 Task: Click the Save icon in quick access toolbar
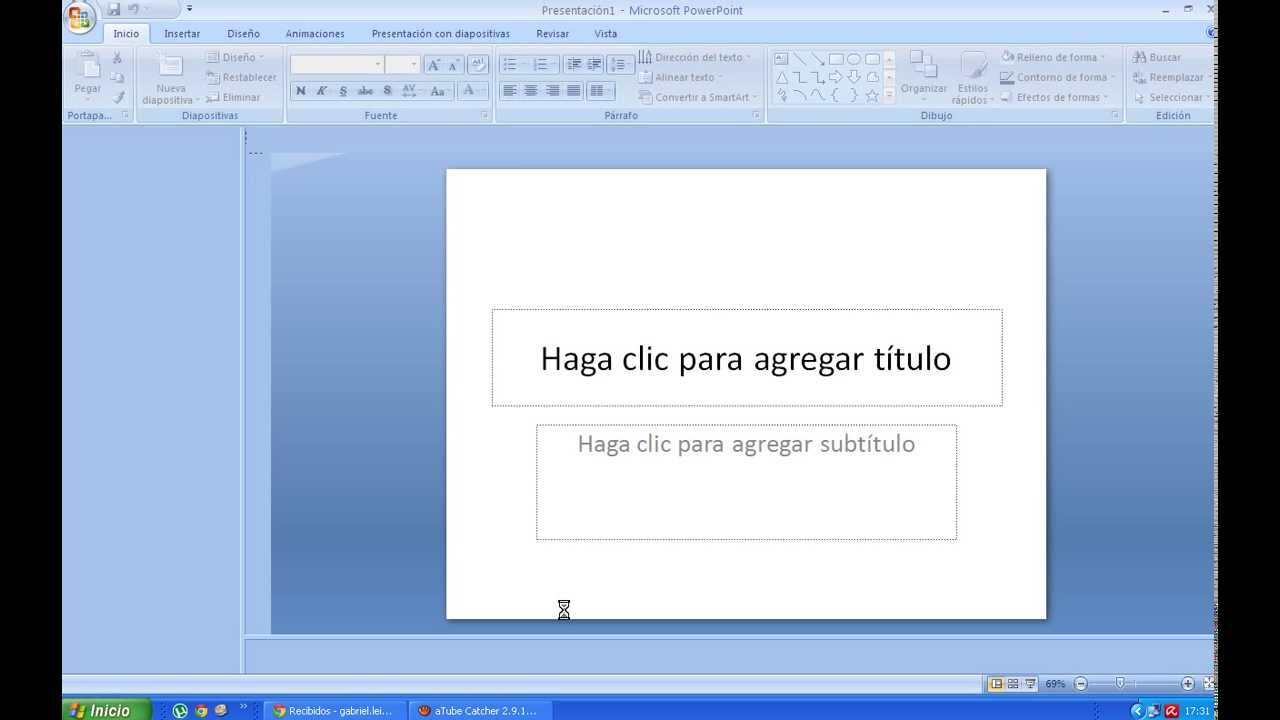113,9
